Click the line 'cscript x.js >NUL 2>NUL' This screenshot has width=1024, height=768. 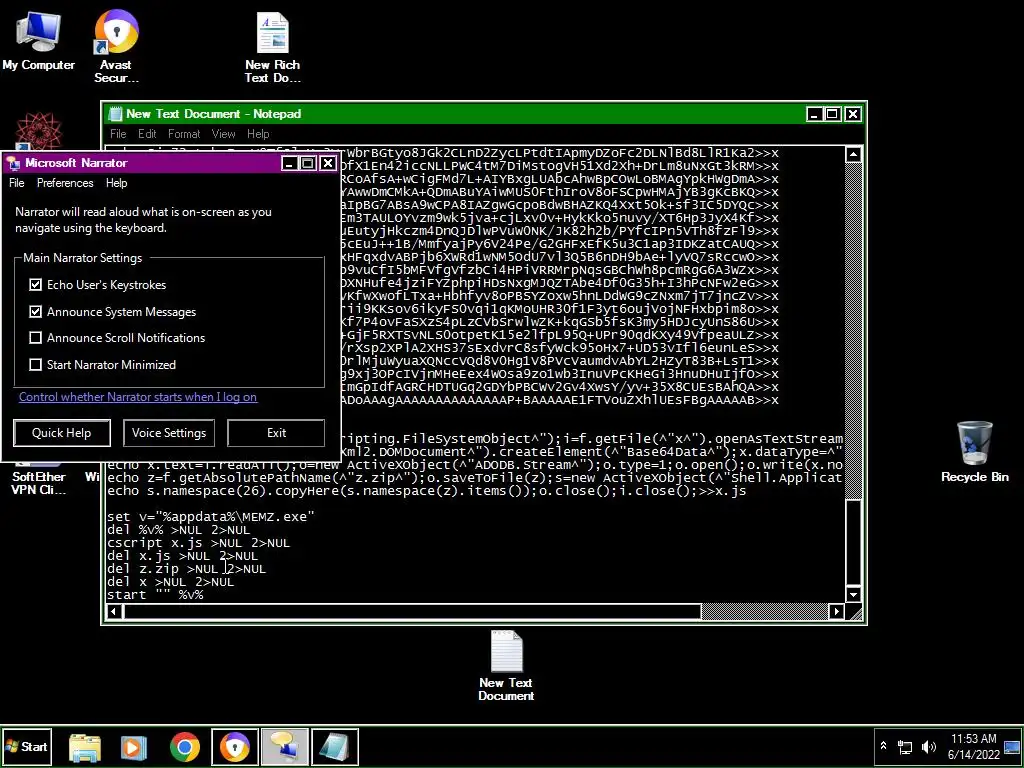[x=198, y=543]
